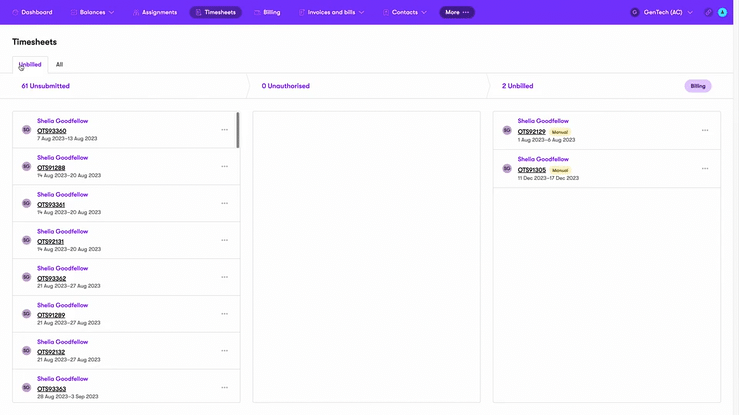The height and width of the screenshot is (415, 739).
Task: Open the Assignments page
Action: 155,12
